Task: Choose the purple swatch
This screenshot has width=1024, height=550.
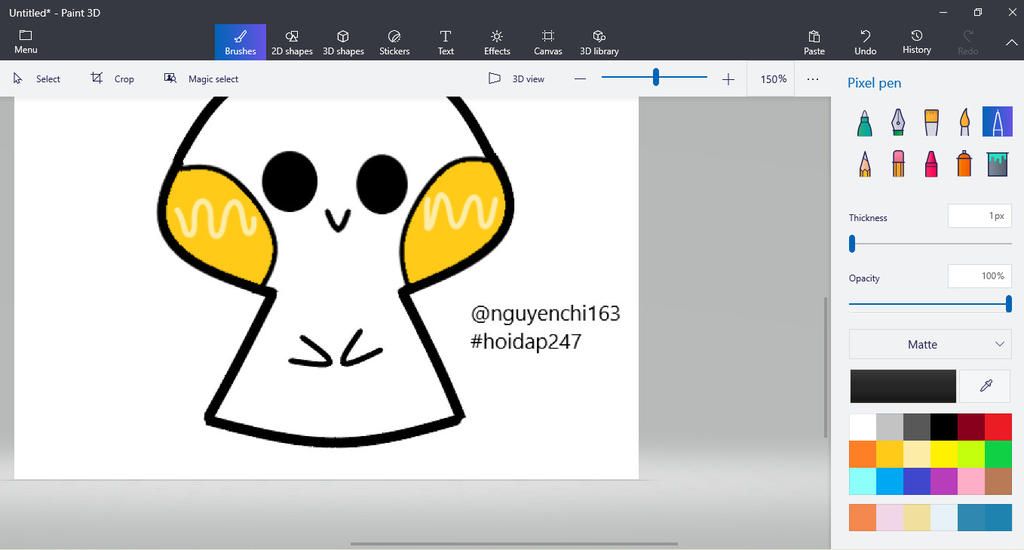Action: (x=944, y=481)
